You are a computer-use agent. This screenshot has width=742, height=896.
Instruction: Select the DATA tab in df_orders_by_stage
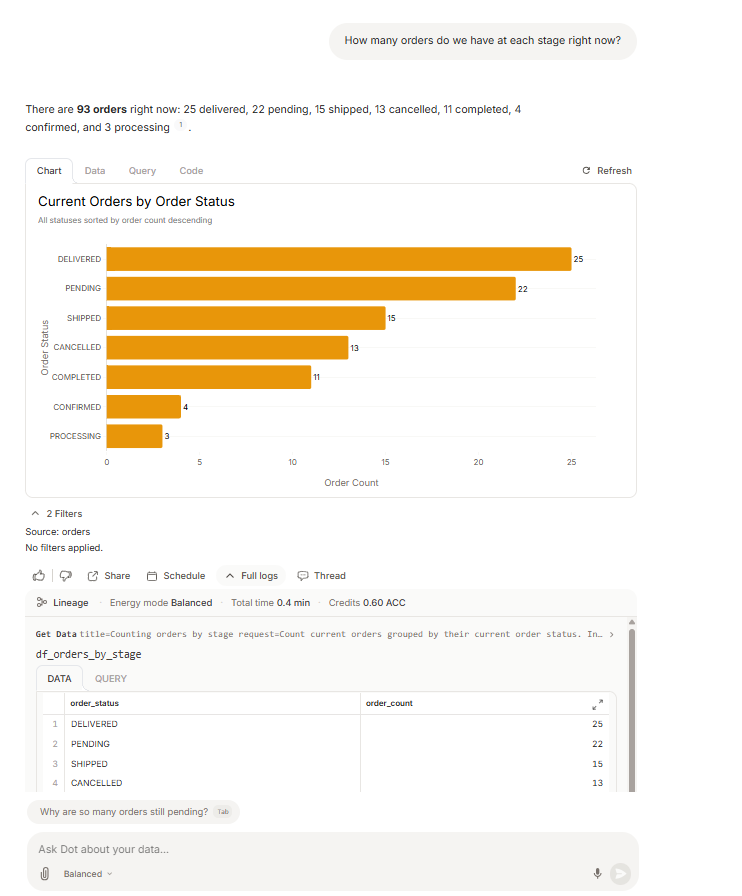point(59,678)
